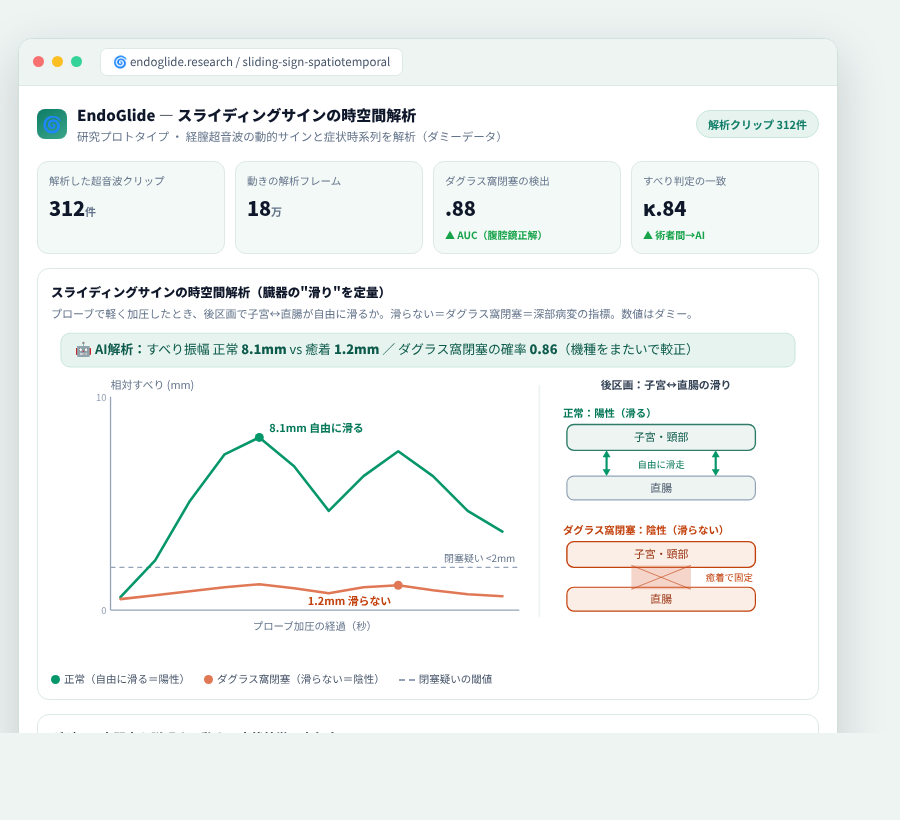Open the 動きの解析フレーム 18万 card

click(329, 207)
